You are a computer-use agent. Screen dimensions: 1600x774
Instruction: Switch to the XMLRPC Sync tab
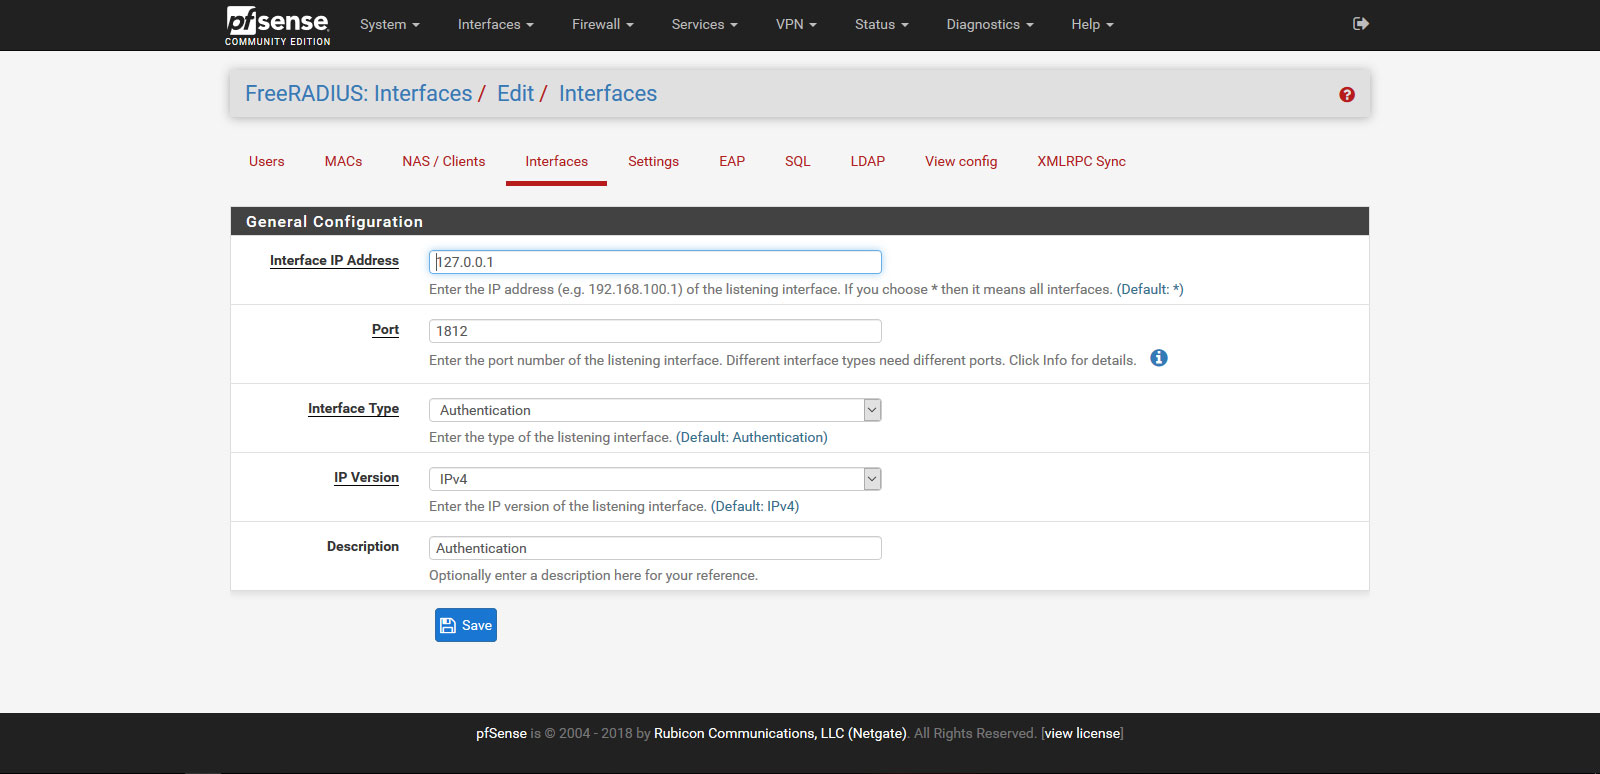[x=1082, y=161]
